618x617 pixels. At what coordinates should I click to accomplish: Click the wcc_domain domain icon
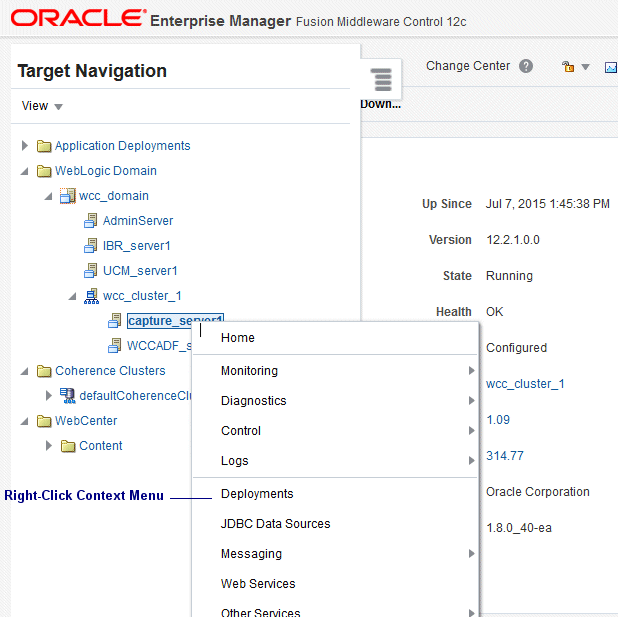pyautogui.click(x=67, y=196)
